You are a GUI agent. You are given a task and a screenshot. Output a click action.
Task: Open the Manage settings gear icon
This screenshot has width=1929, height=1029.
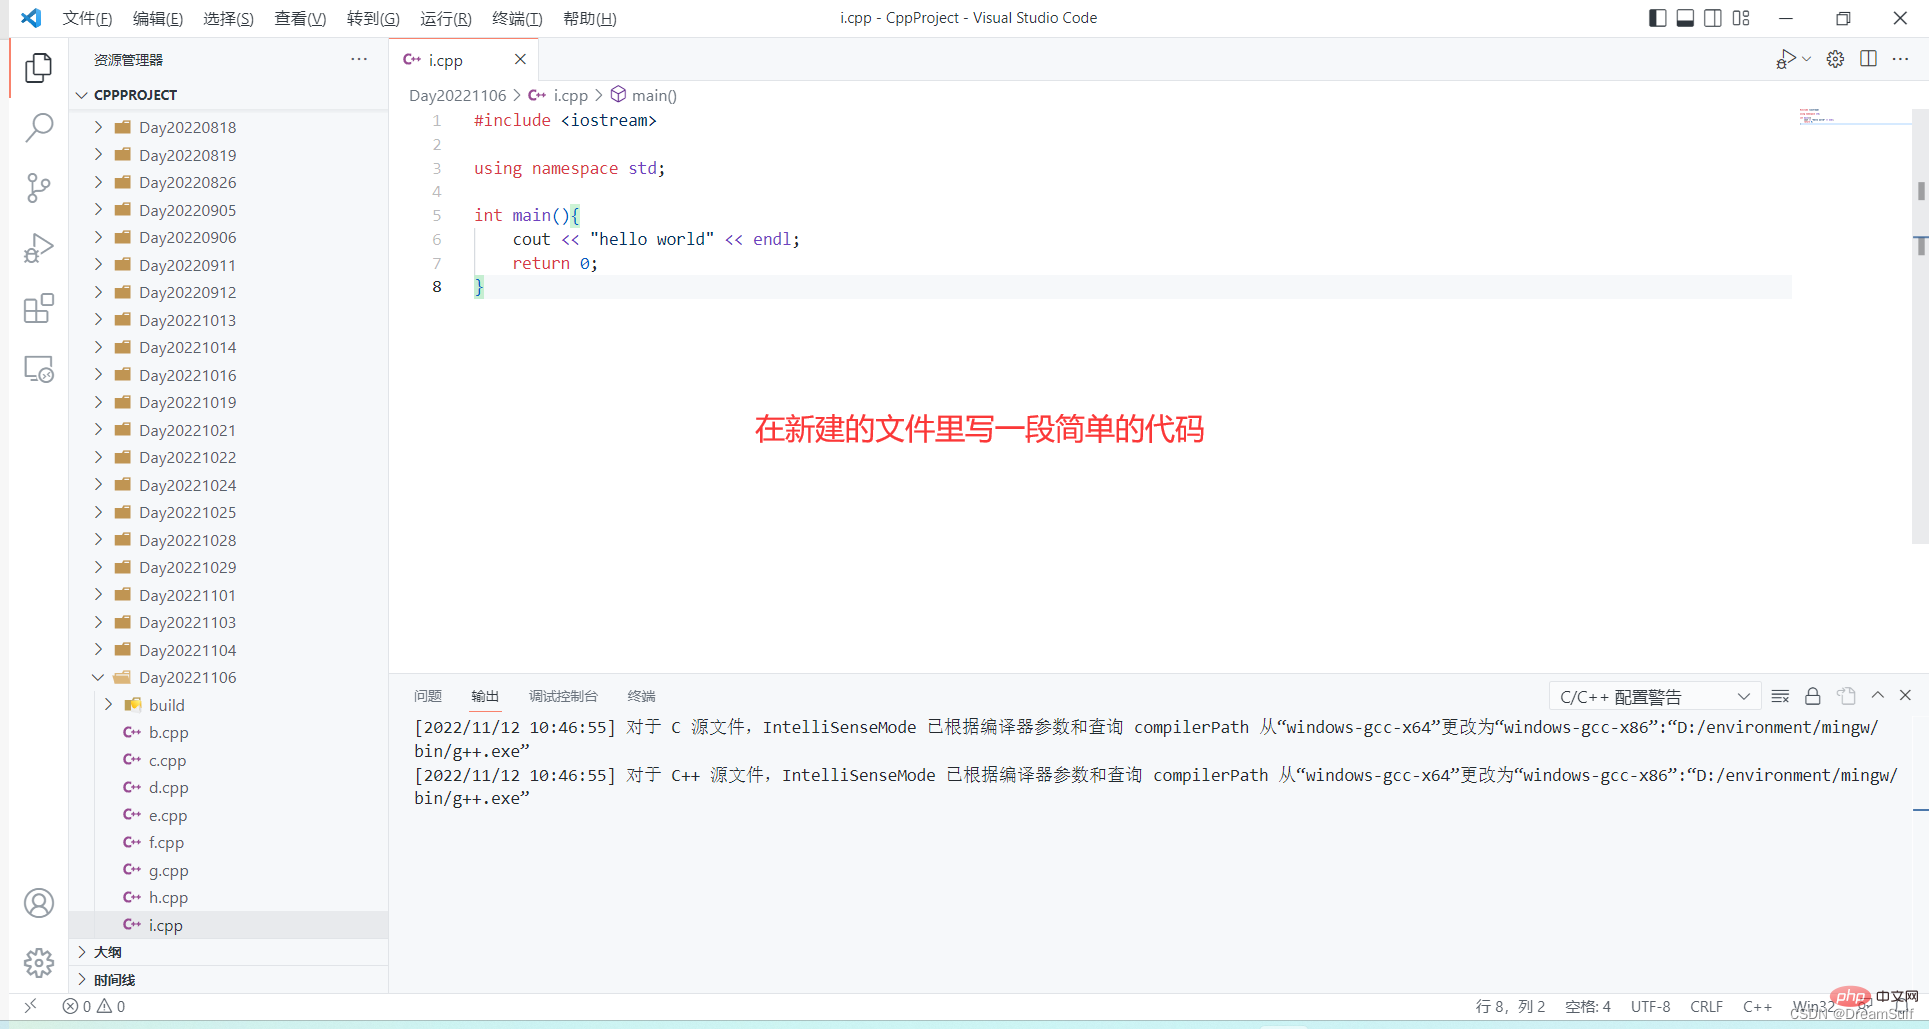point(1835,59)
